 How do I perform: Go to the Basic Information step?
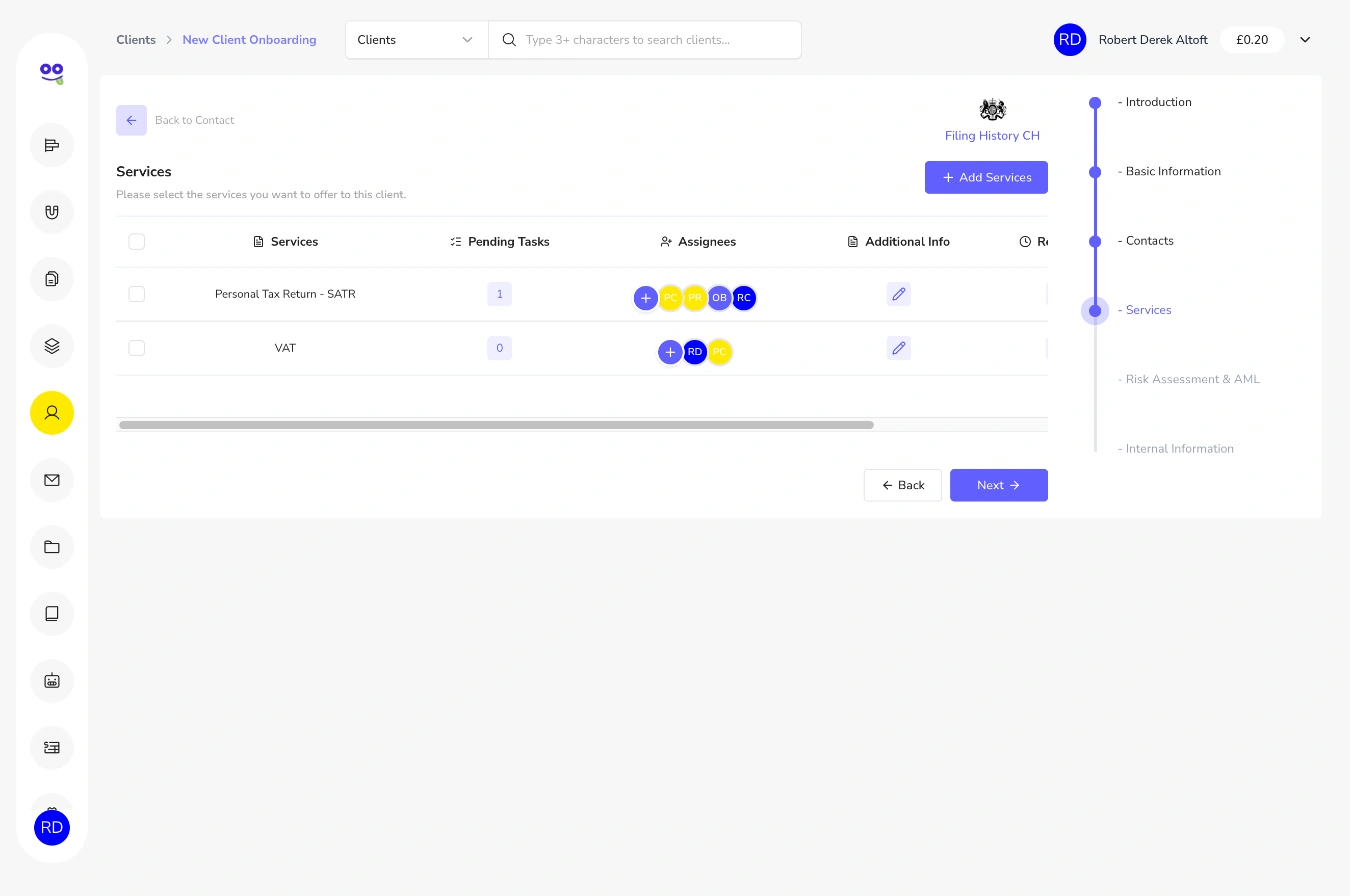pos(1169,171)
